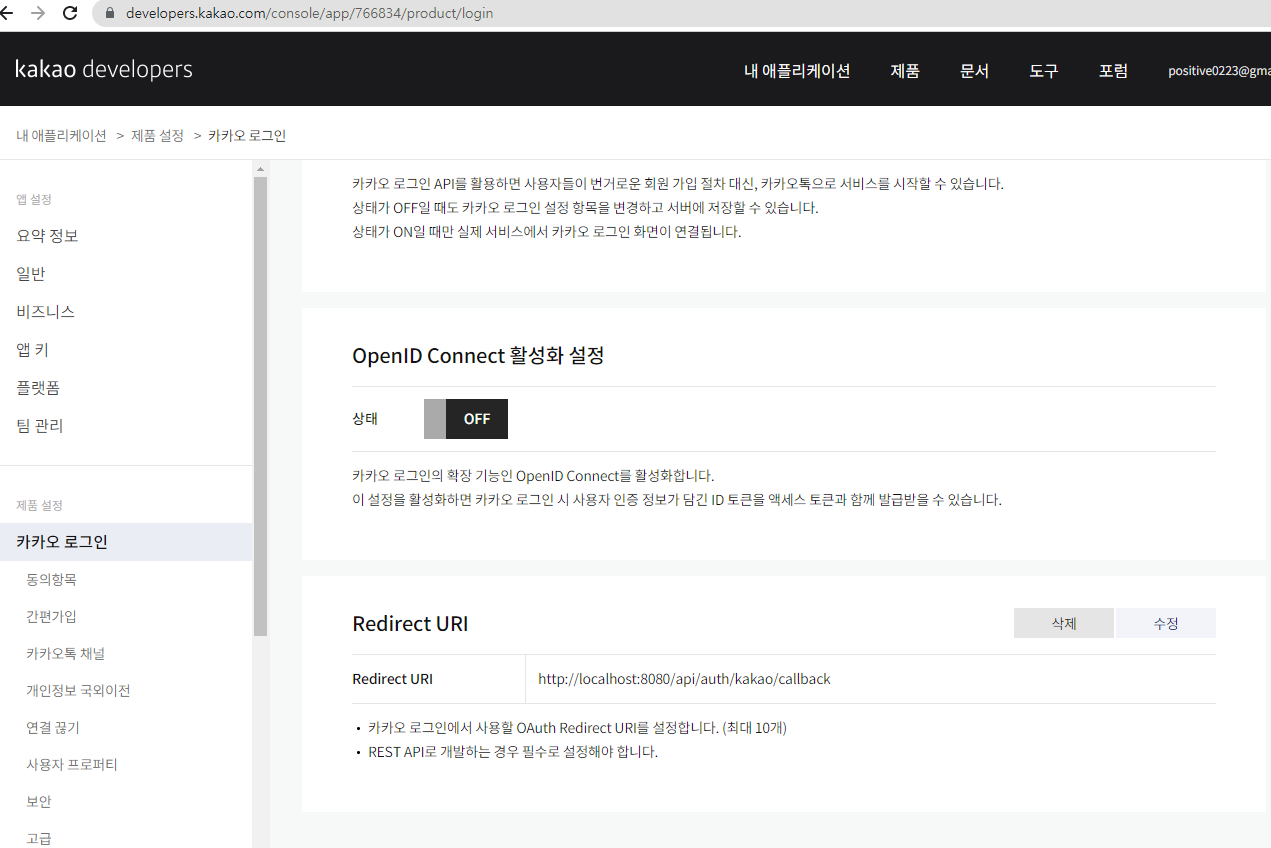Click the localhost callback Redirect URI value
Viewport: 1271px width, 848px height.
[x=684, y=679]
